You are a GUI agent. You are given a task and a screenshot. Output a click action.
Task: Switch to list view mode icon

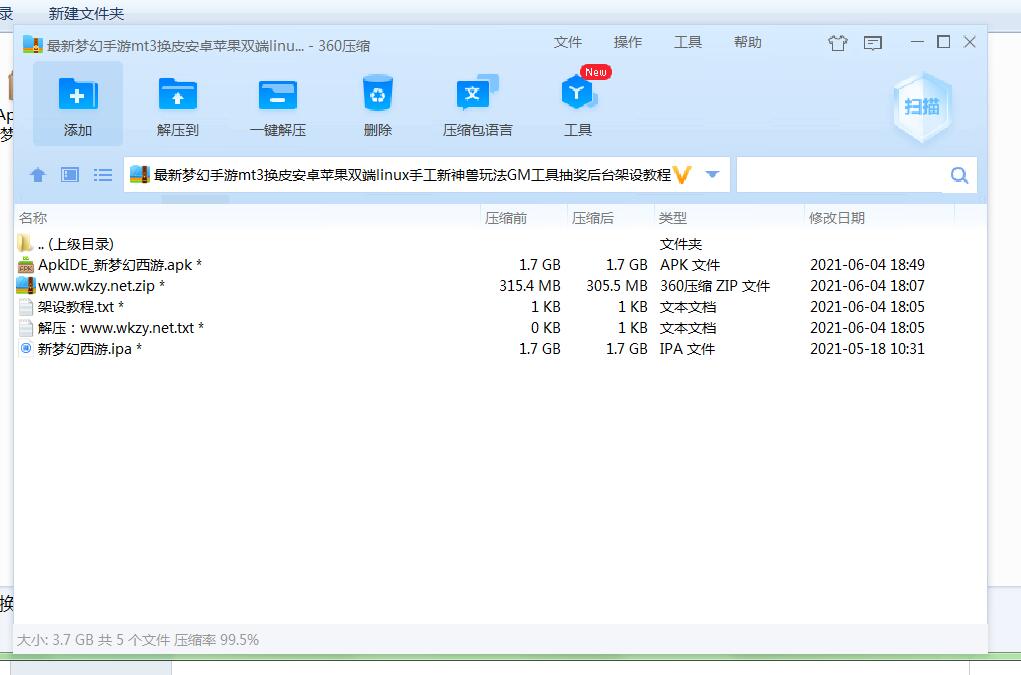coord(103,175)
